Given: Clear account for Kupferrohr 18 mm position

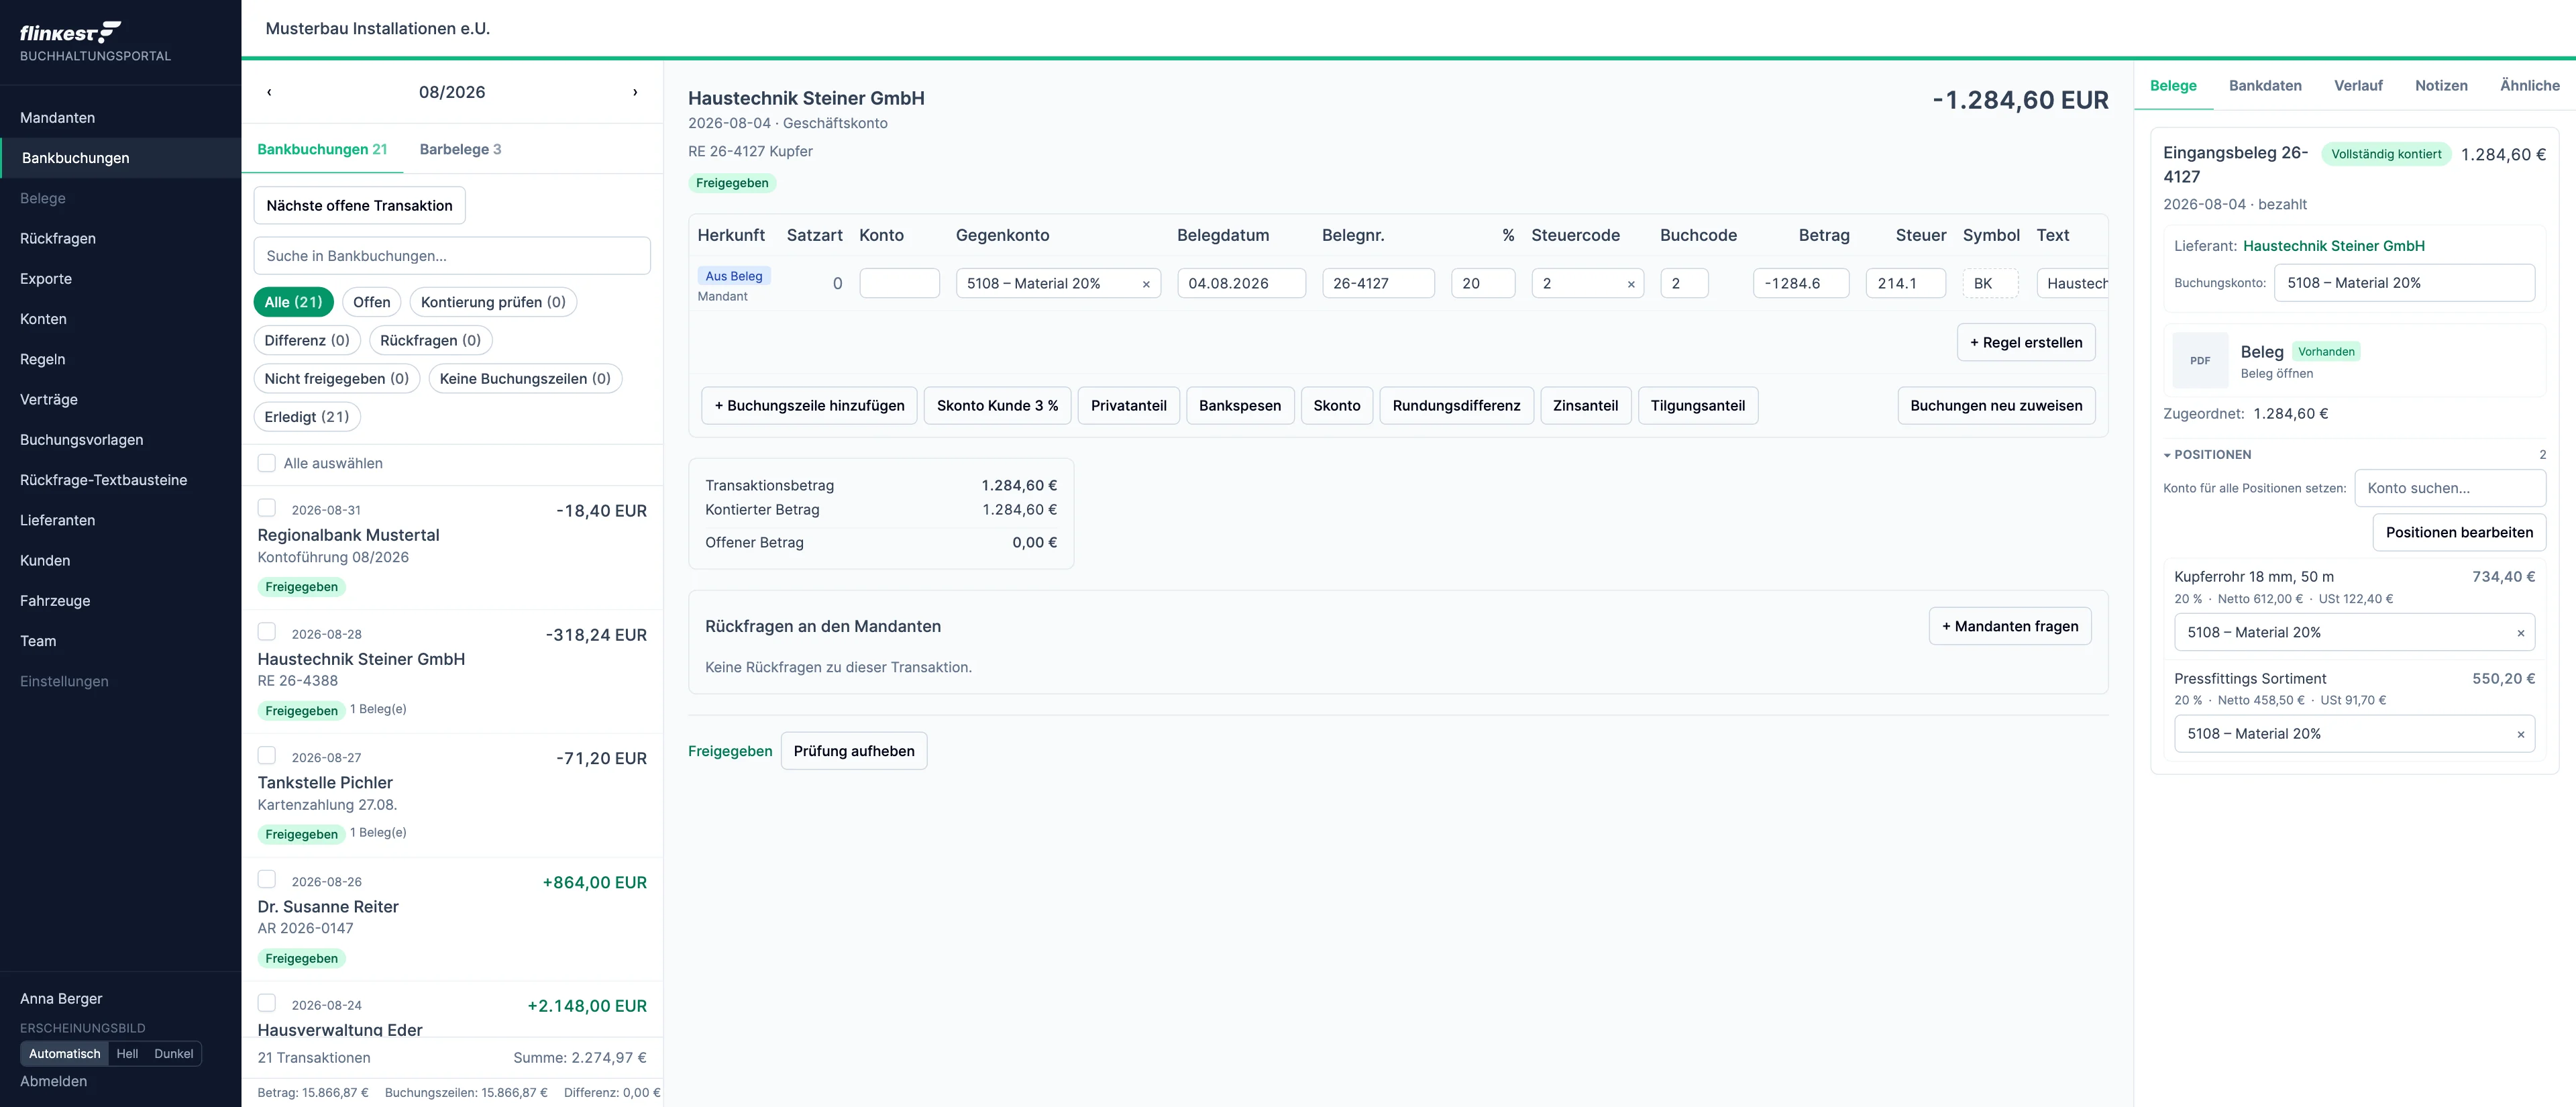Looking at the screenshot, I should [x=2520, y=633].
